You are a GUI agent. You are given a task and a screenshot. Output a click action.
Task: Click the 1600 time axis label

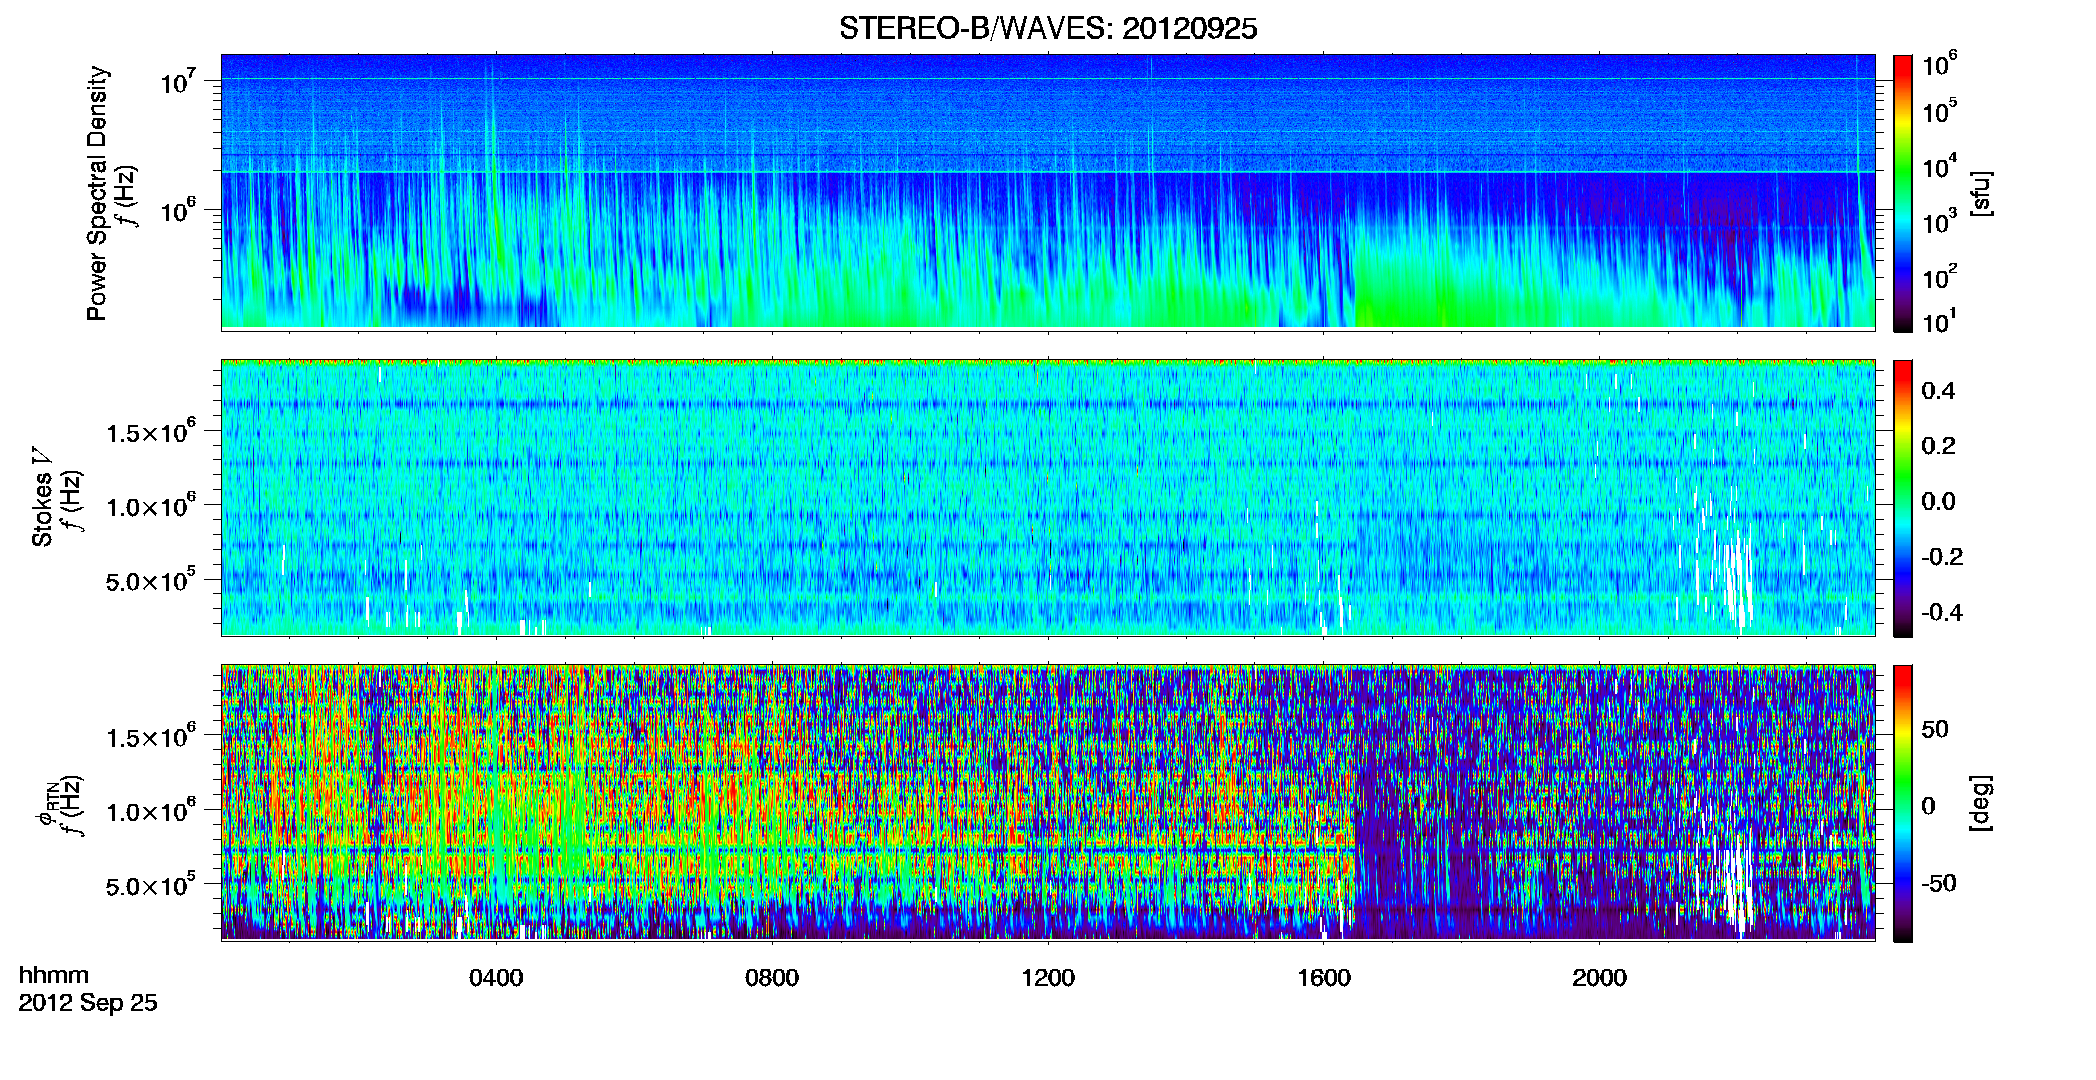click(1324, 978)
